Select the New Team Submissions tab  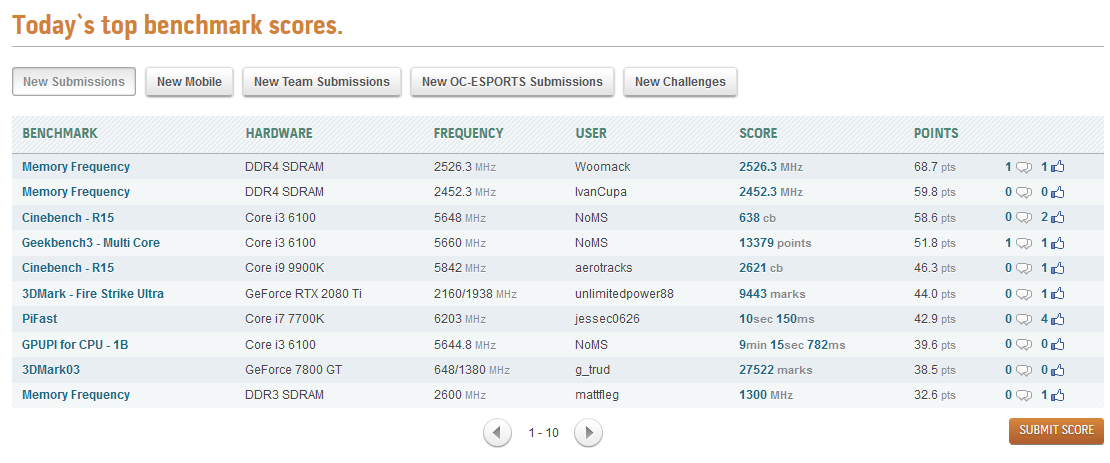click(x=322, y=82)
